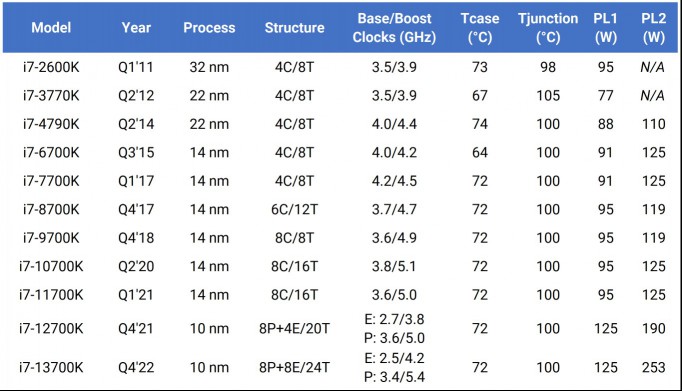
Task: Select the PL2 (W) header
Action: point(654,28)
